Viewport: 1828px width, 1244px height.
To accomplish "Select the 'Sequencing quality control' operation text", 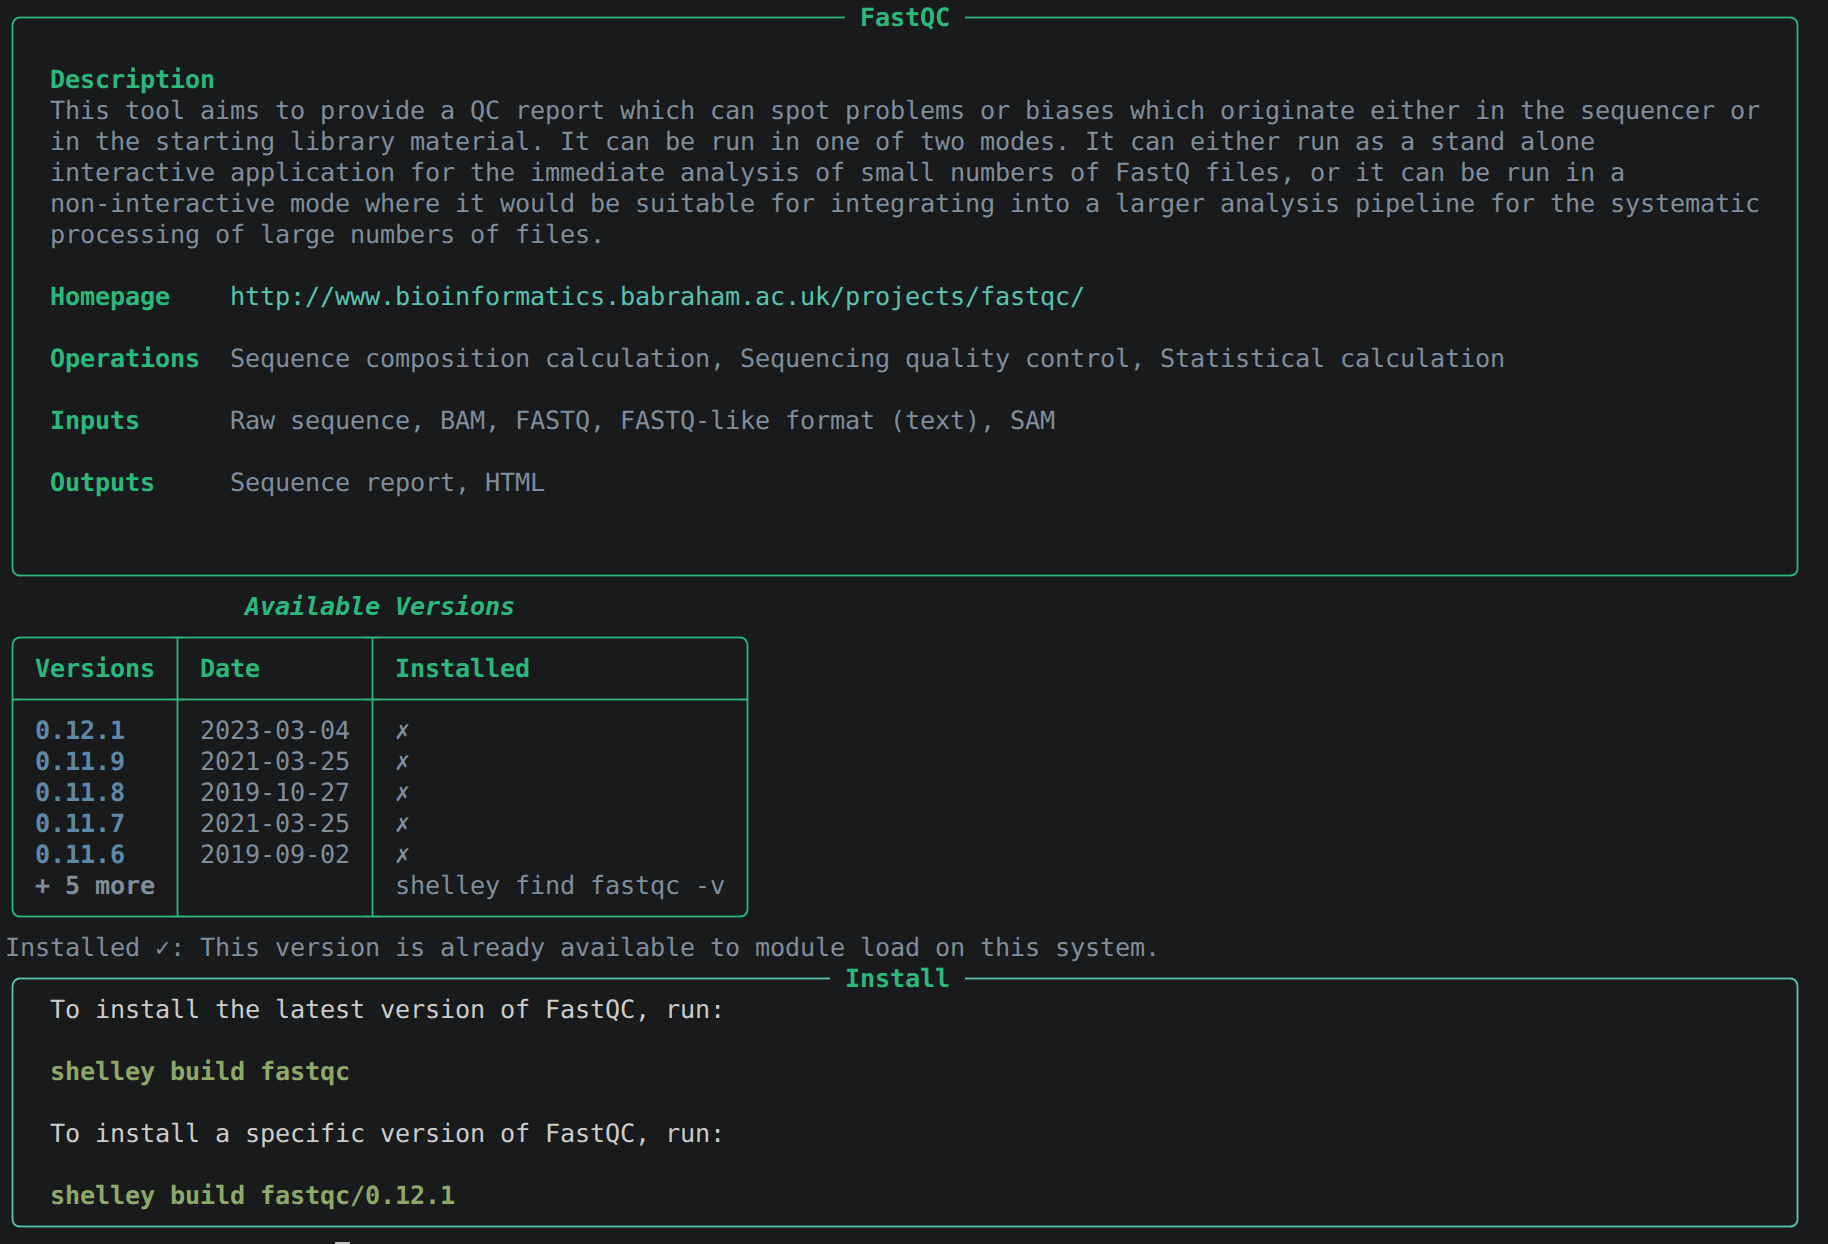I will [934, 359].
